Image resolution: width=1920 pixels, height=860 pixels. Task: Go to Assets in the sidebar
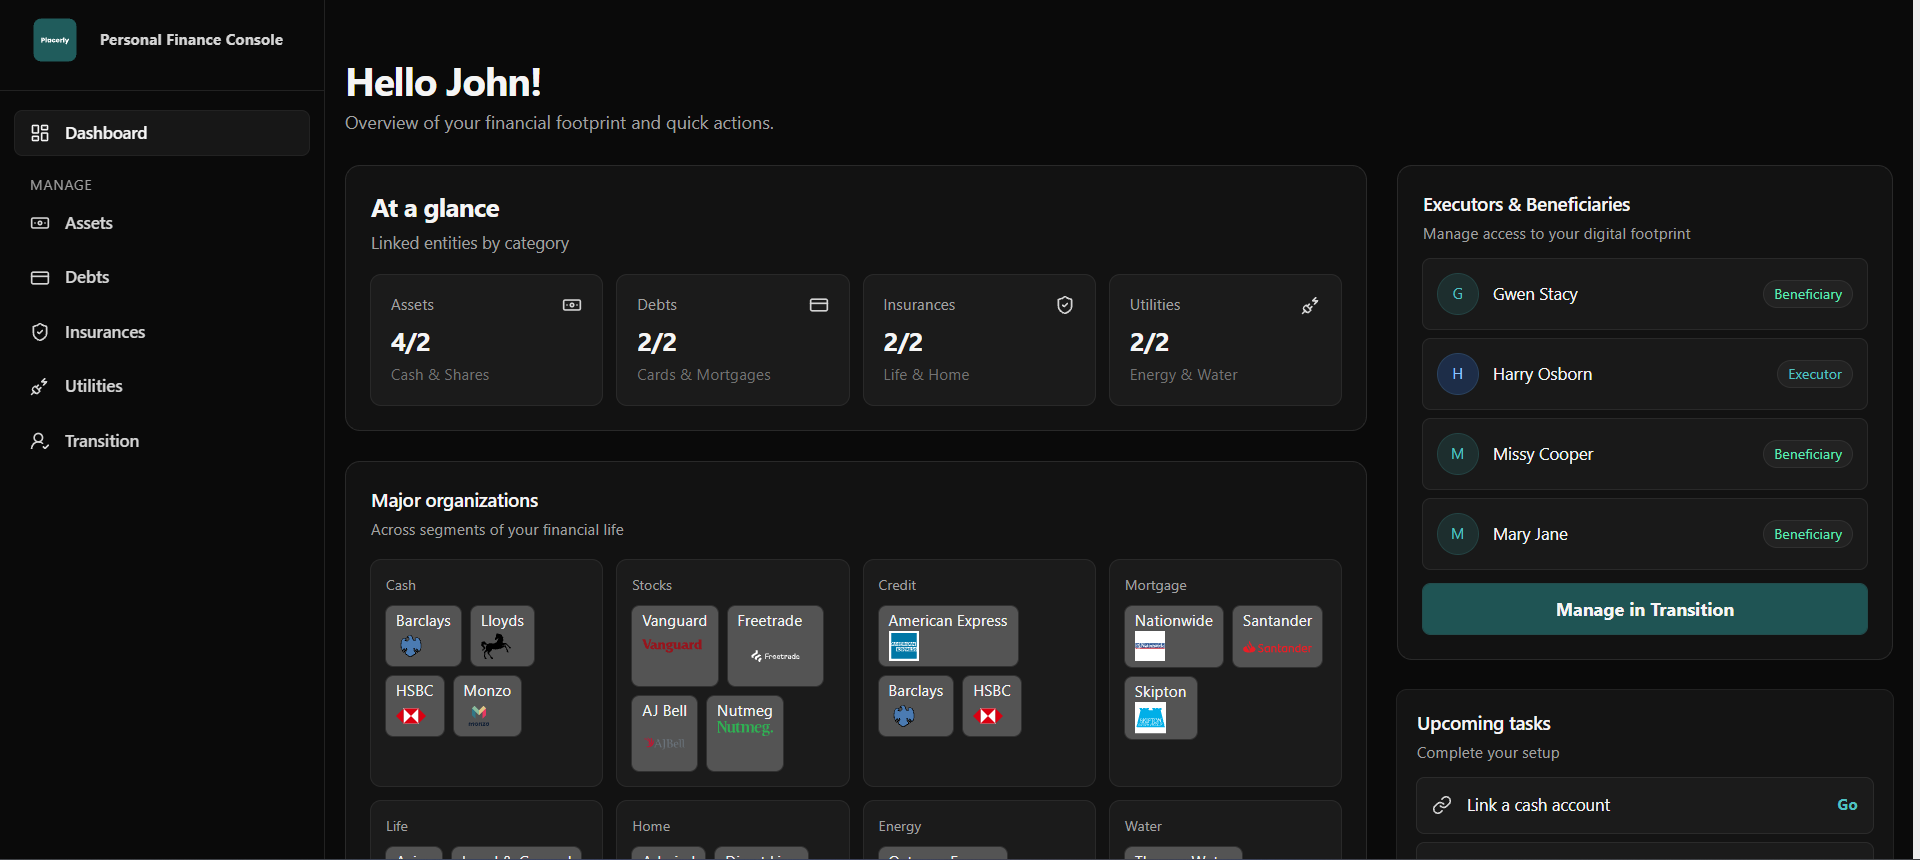click(162, 223)
